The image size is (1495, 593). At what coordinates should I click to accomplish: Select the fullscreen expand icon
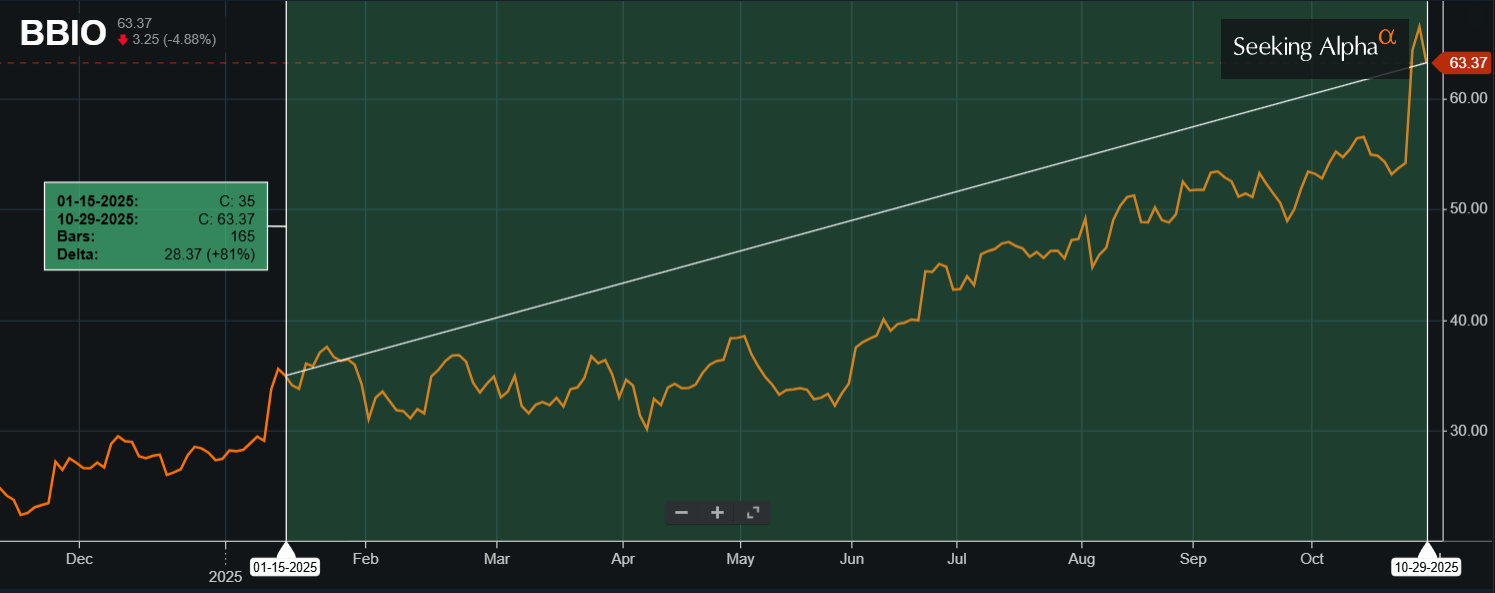(753, 512)
